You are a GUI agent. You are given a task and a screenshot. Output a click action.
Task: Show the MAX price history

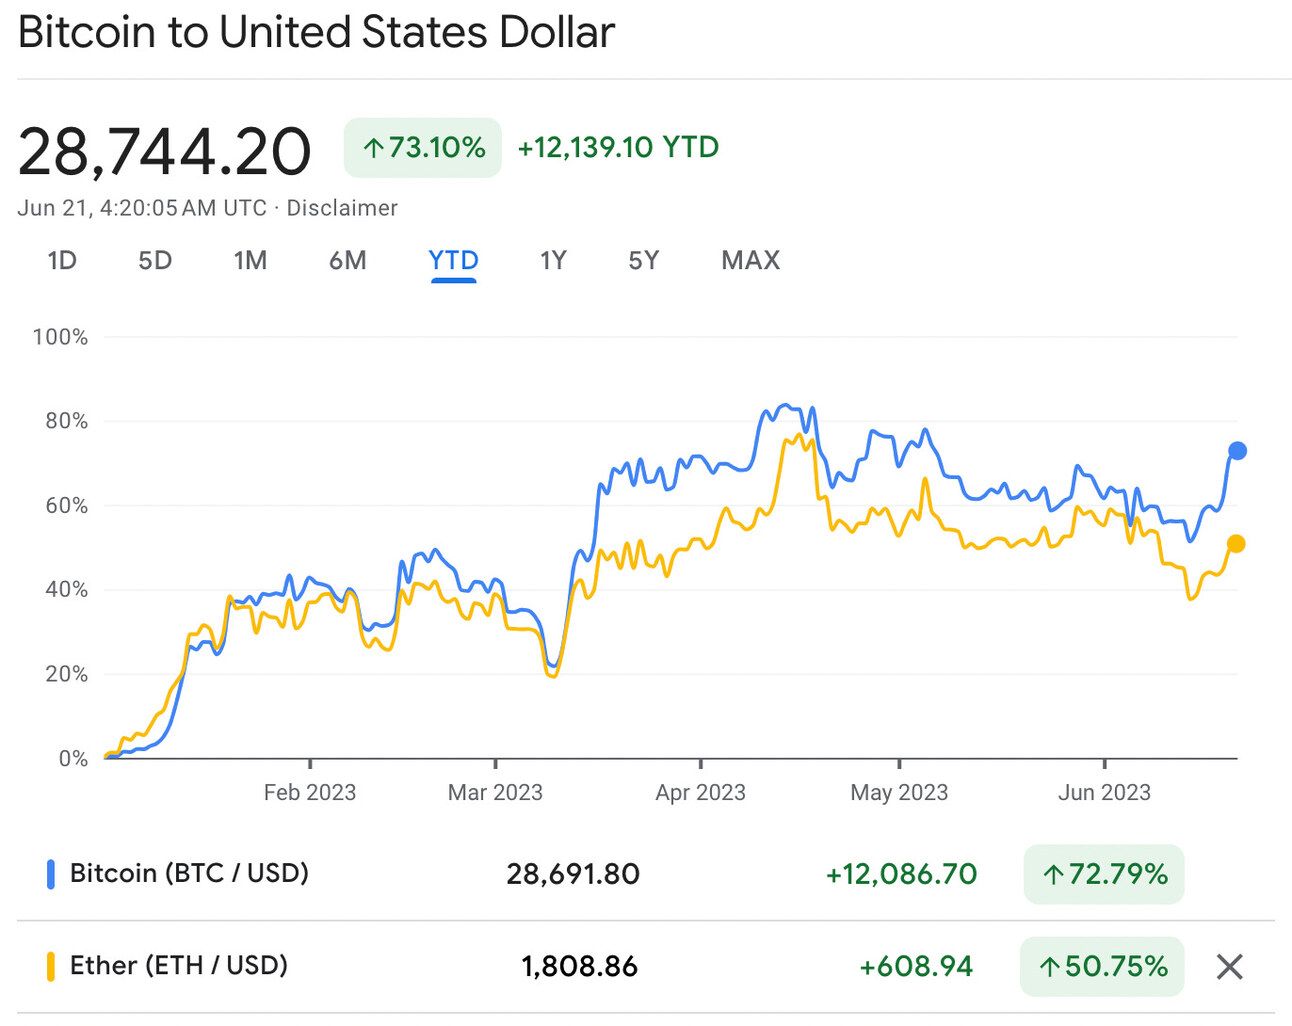tap(750, 261)
